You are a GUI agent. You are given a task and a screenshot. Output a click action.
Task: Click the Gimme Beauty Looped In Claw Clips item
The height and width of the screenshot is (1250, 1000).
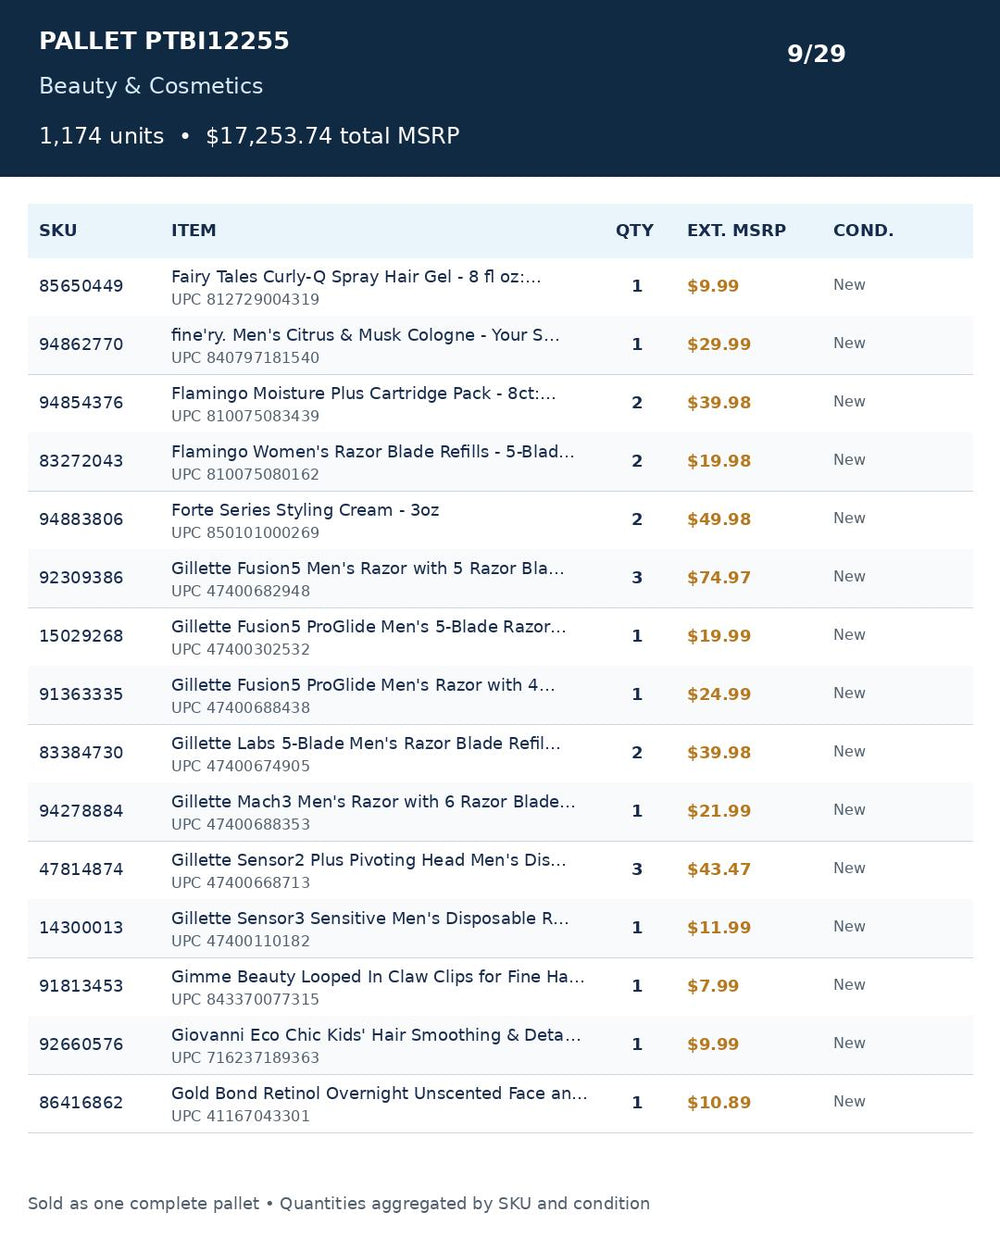[377, 977]
